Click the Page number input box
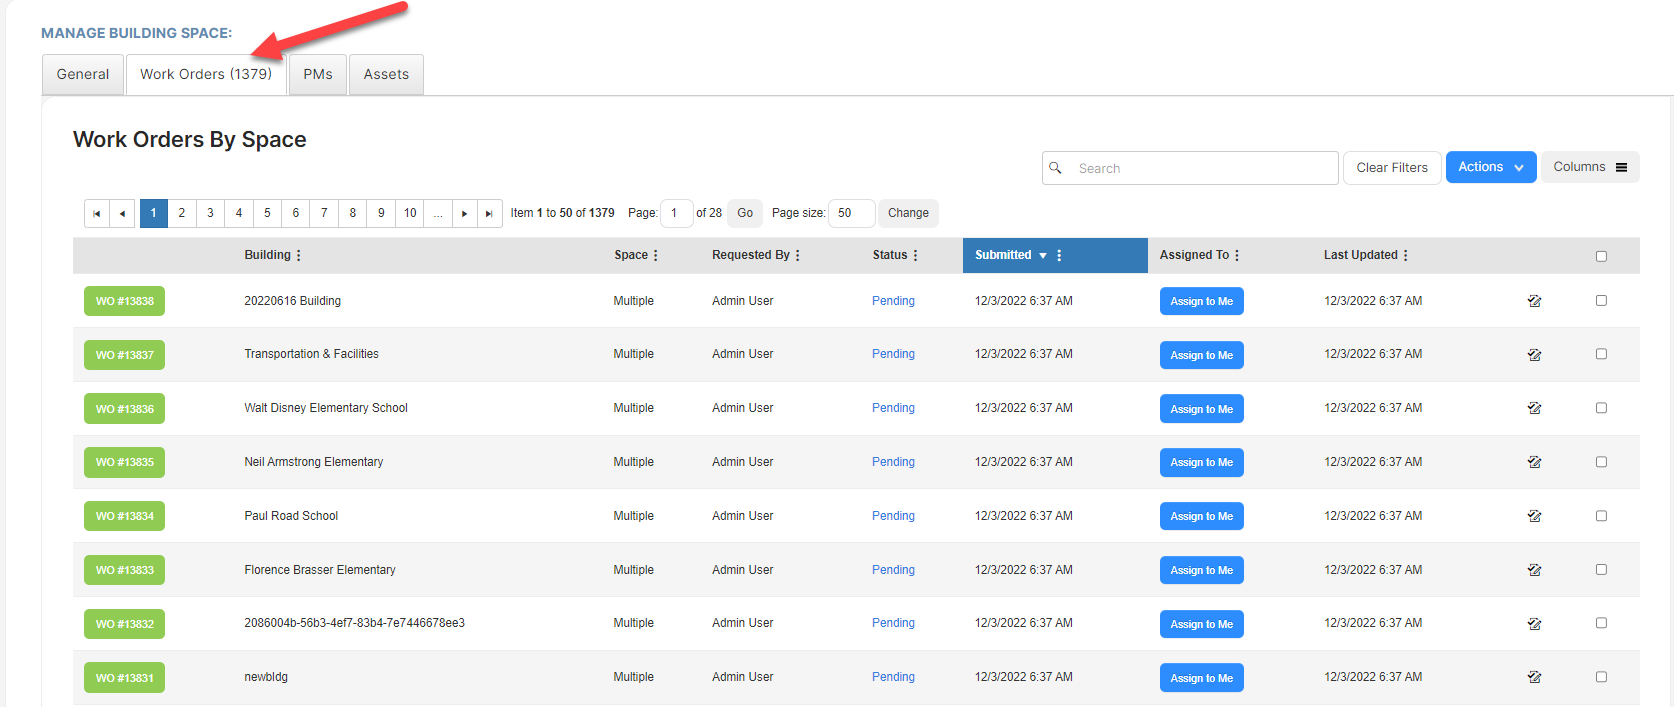 tap(677, 213)
